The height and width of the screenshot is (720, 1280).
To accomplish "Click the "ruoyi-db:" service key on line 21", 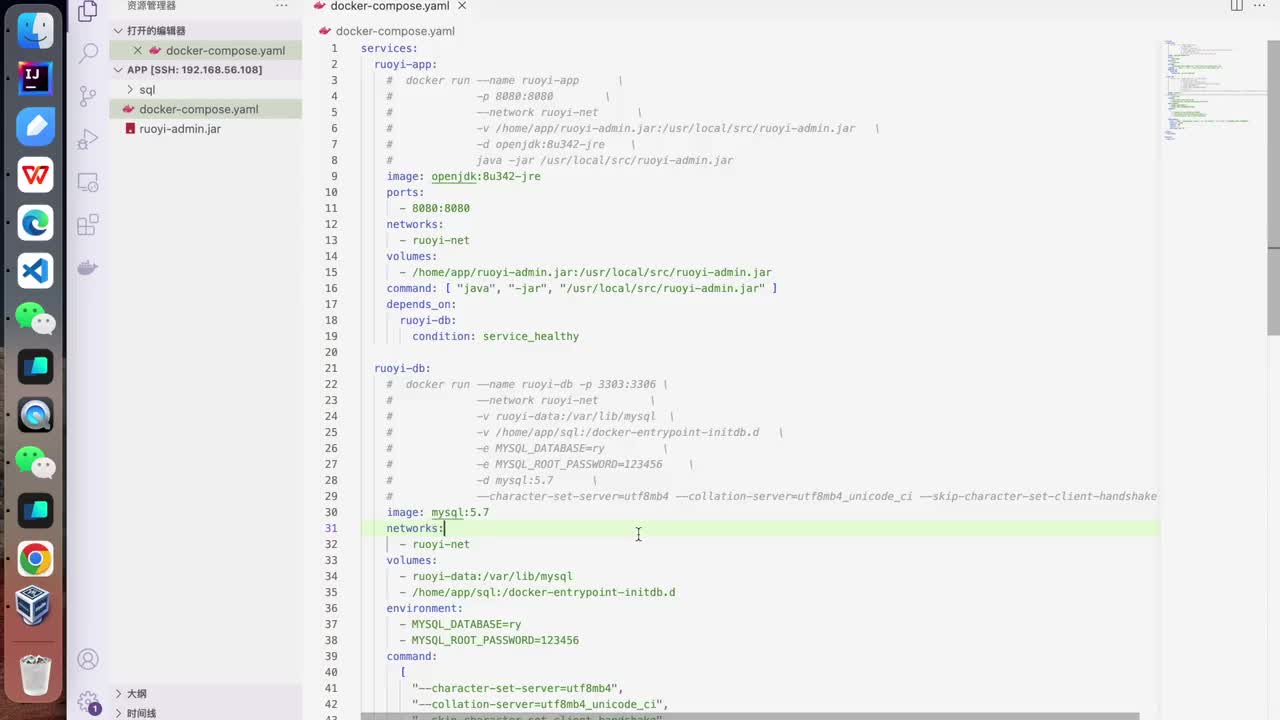I will [x=402, y=368].
